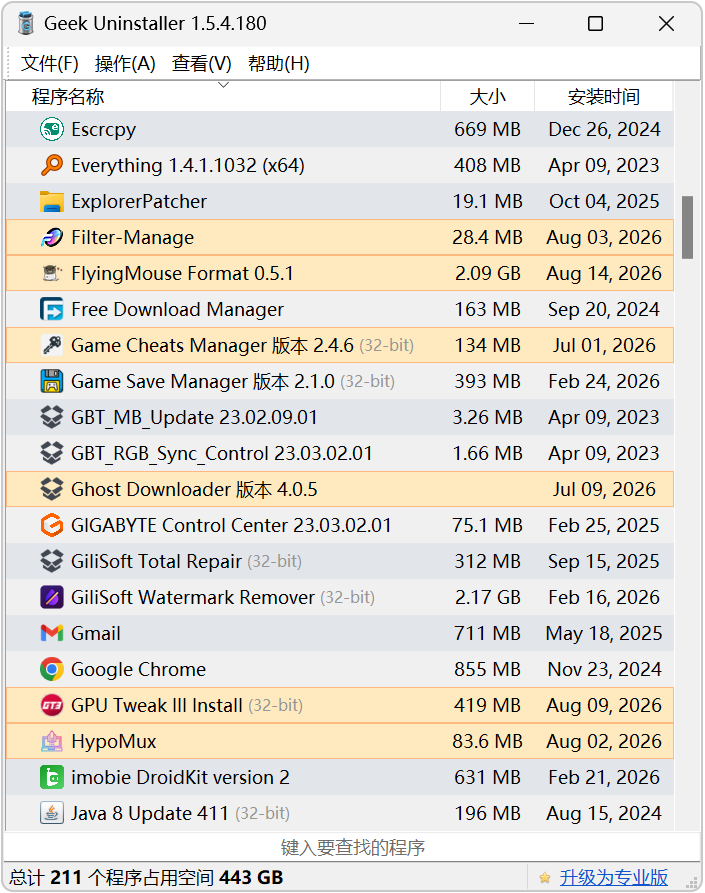Click the Nov 23, 2024 install date

[x=604, y=669]
